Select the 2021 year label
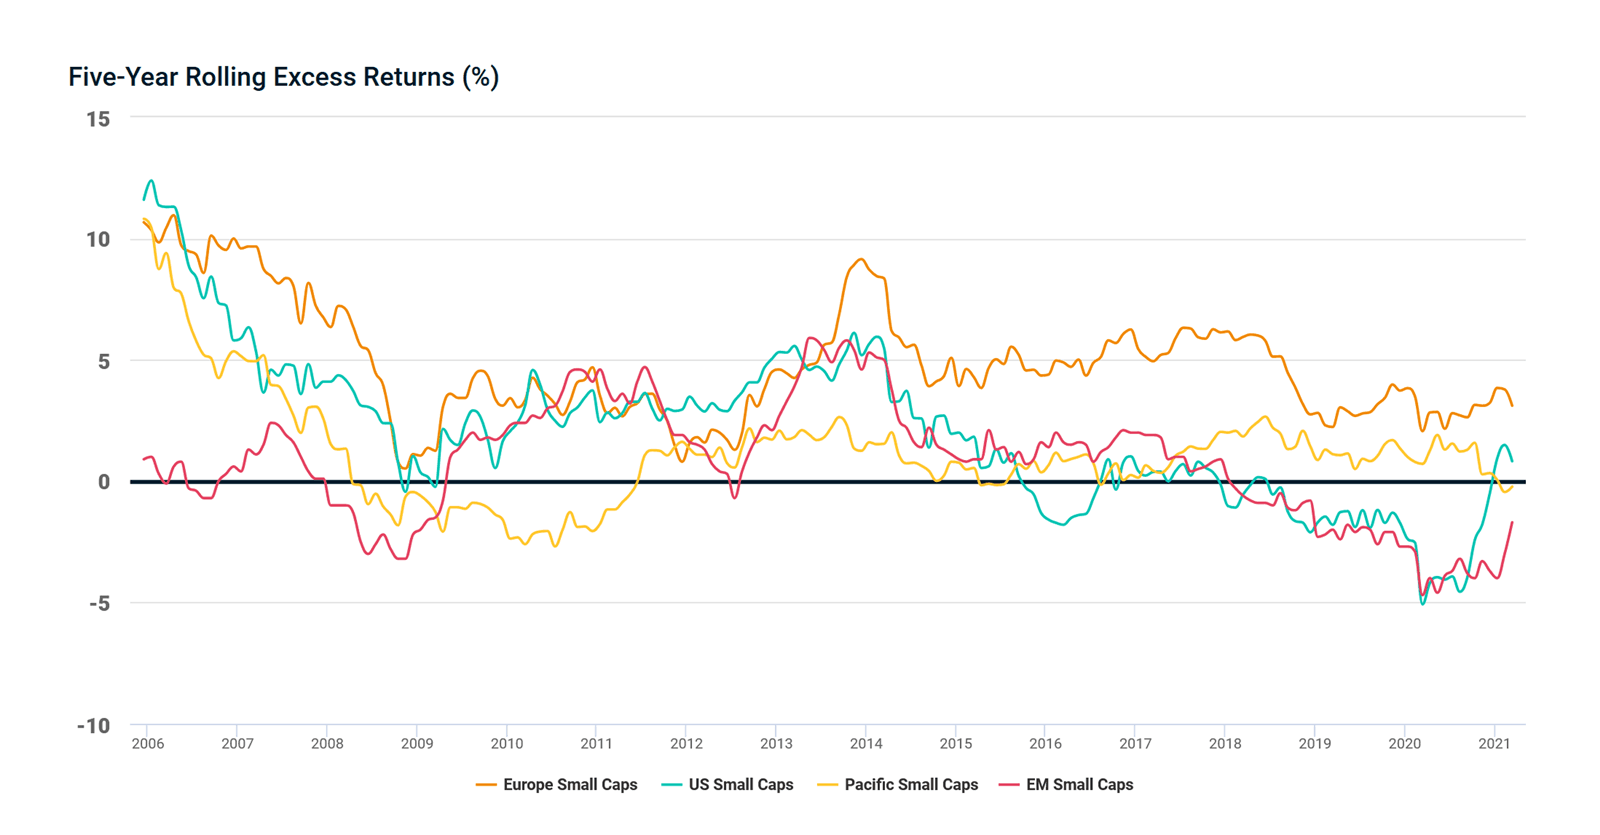The width and height of the screenshot is (1600, 835). click(x=1494, y=744)
